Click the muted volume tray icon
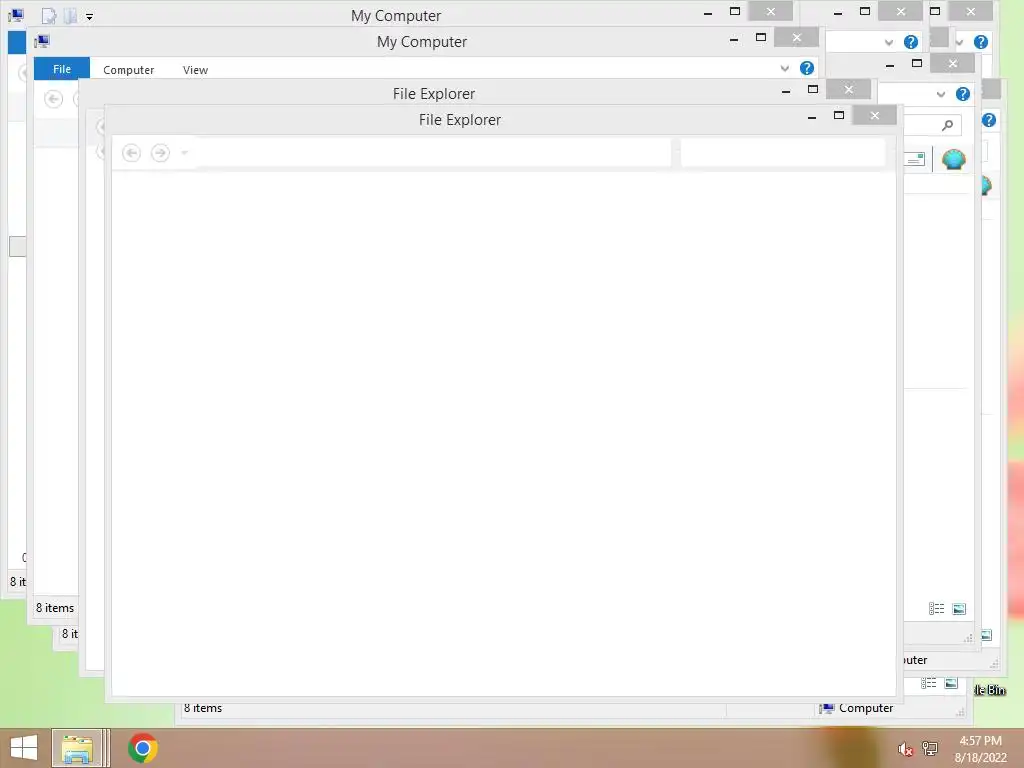This screenshot has height=768, width=1024. 905,749
